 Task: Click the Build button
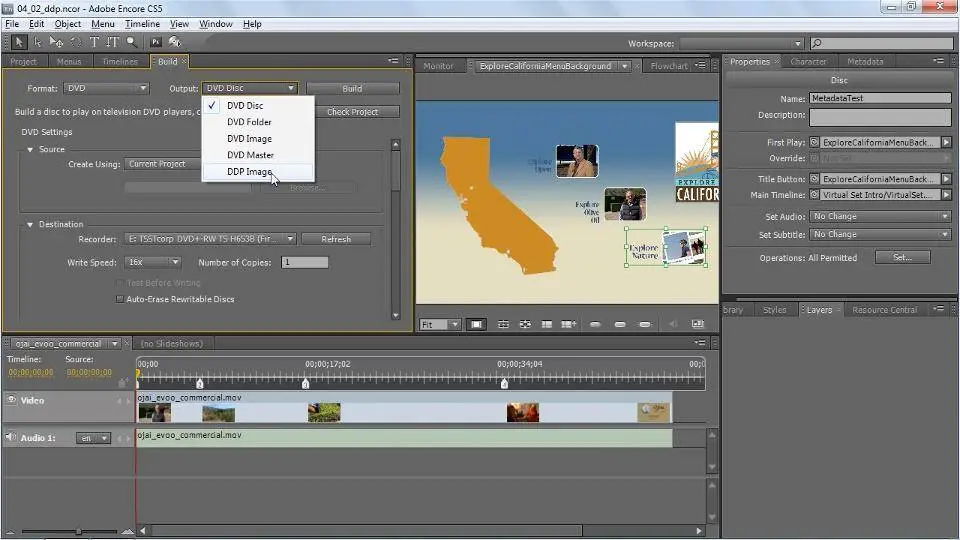click(x=352, y=88)
